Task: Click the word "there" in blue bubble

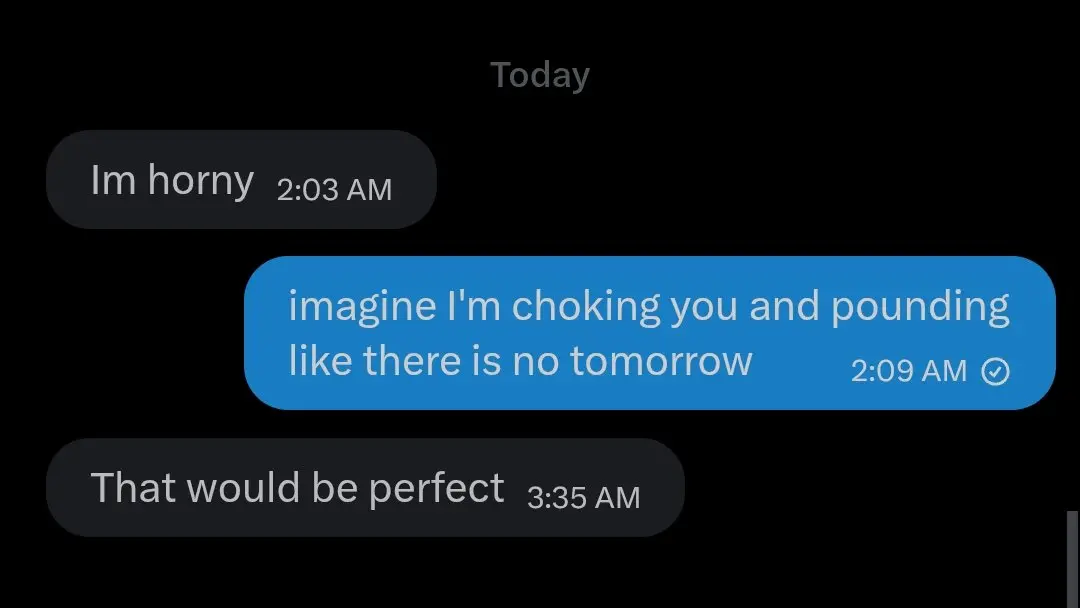Action: [412, 361]
